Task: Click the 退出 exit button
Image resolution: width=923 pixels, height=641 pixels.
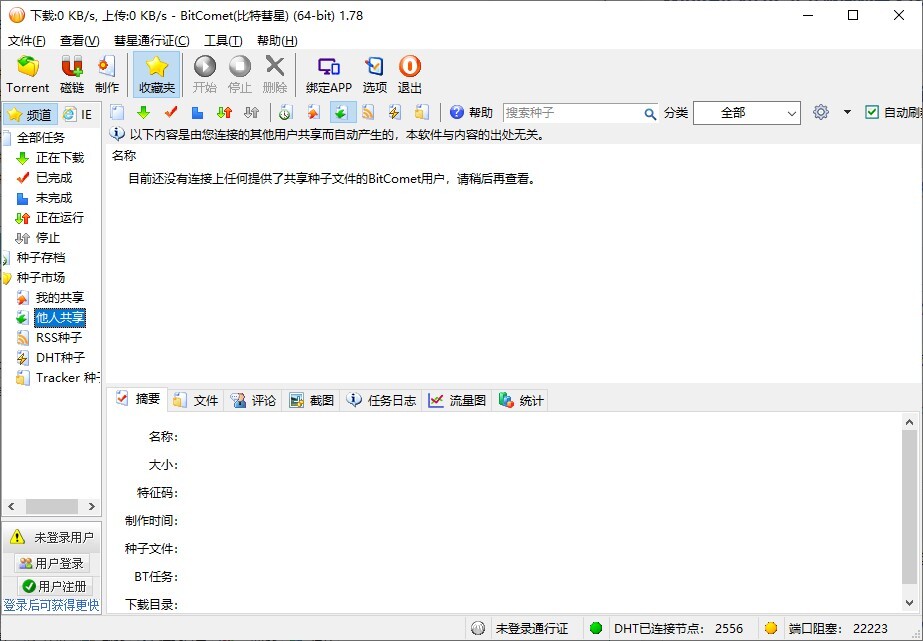Action: click(410, 75)
